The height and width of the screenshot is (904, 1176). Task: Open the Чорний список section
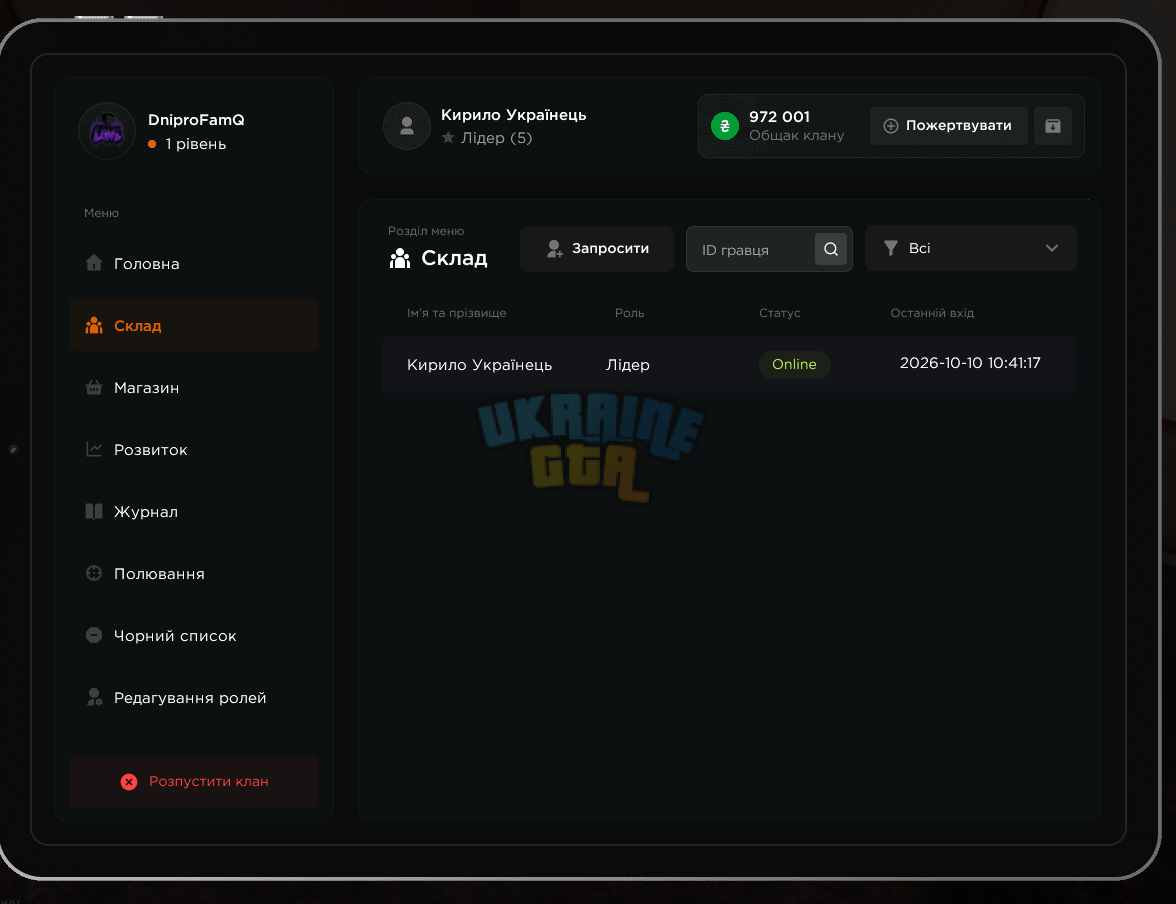194,635
